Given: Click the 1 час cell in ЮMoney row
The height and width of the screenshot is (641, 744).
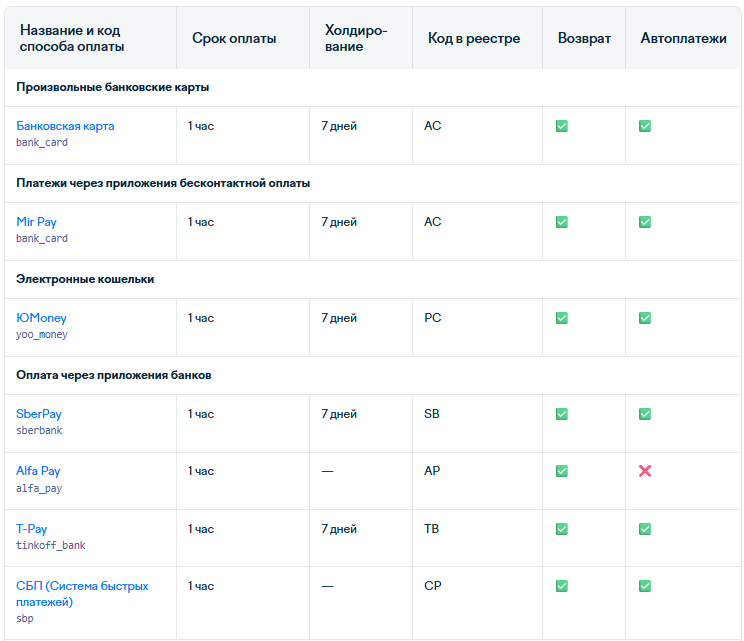Looking at the screenshot, I should (x=201, y=318).
